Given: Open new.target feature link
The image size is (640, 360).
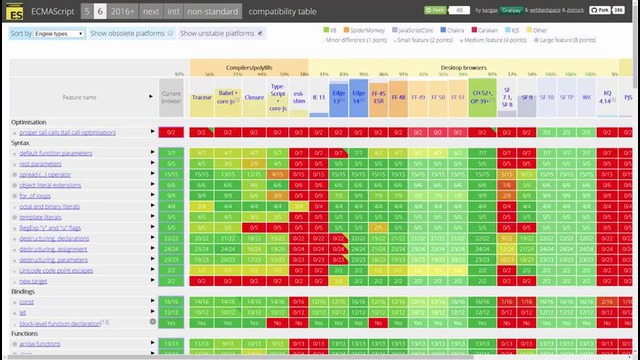Looking at the screenshot, I should pos(33,281).
